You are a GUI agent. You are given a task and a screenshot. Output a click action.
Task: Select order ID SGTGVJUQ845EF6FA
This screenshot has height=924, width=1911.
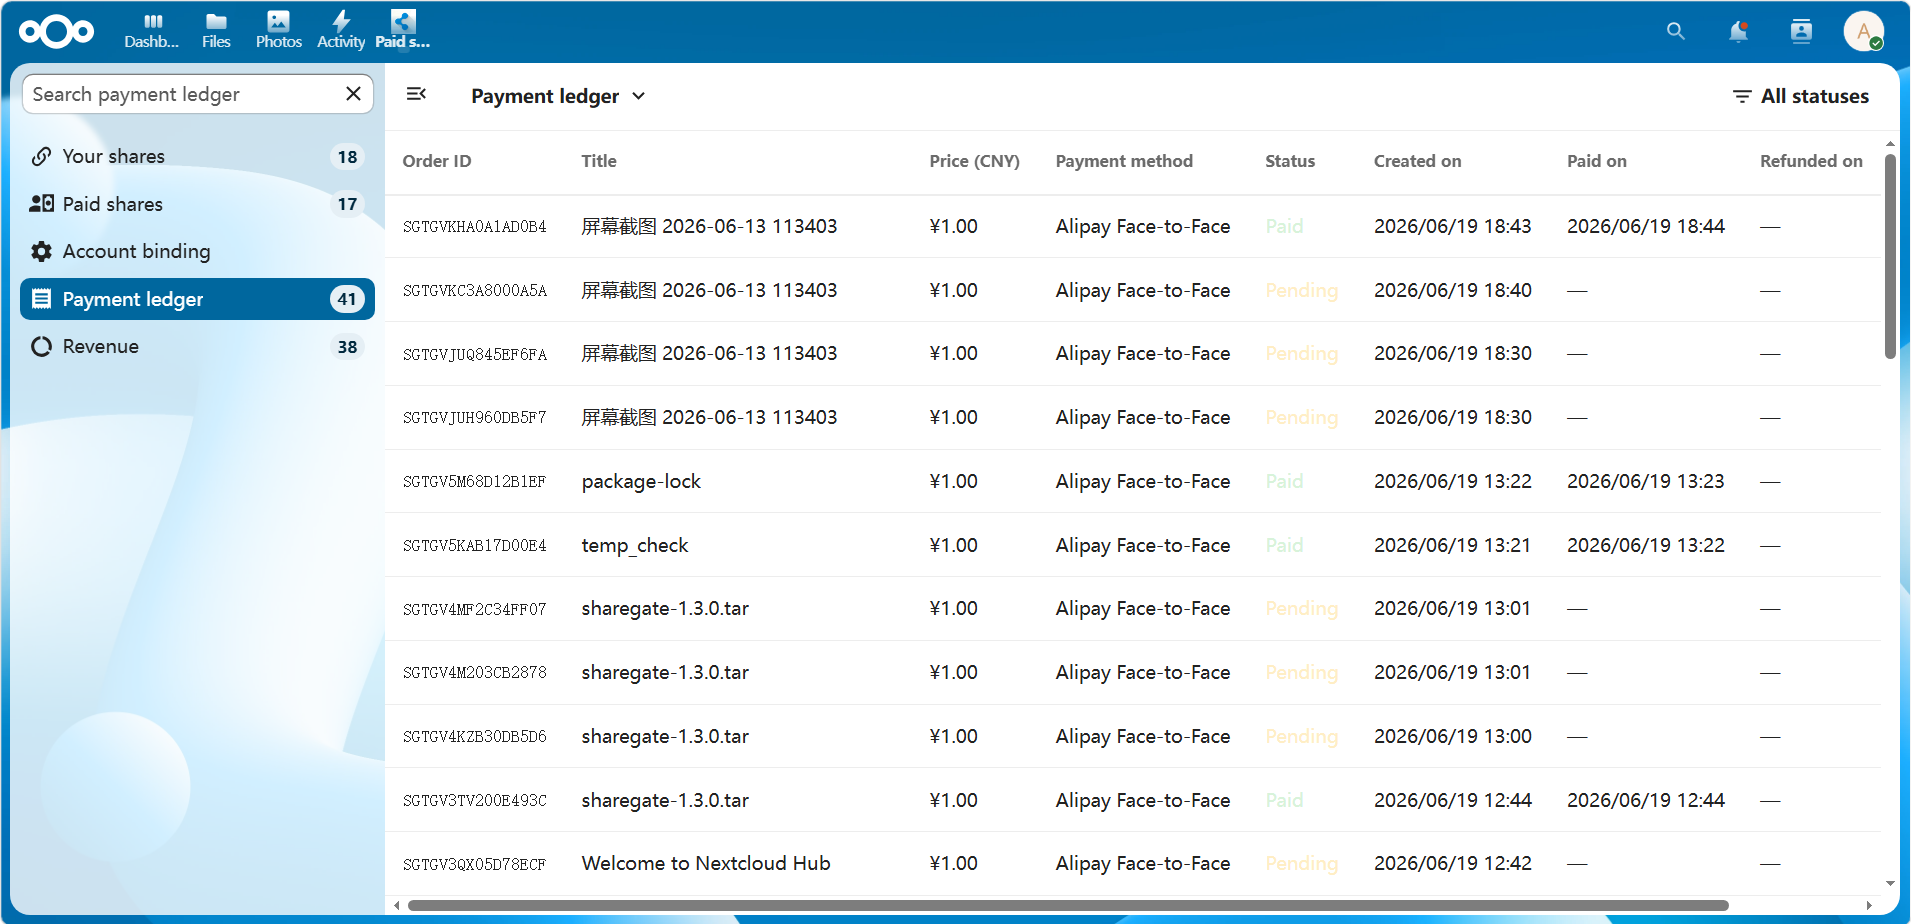tap(475, 354)
